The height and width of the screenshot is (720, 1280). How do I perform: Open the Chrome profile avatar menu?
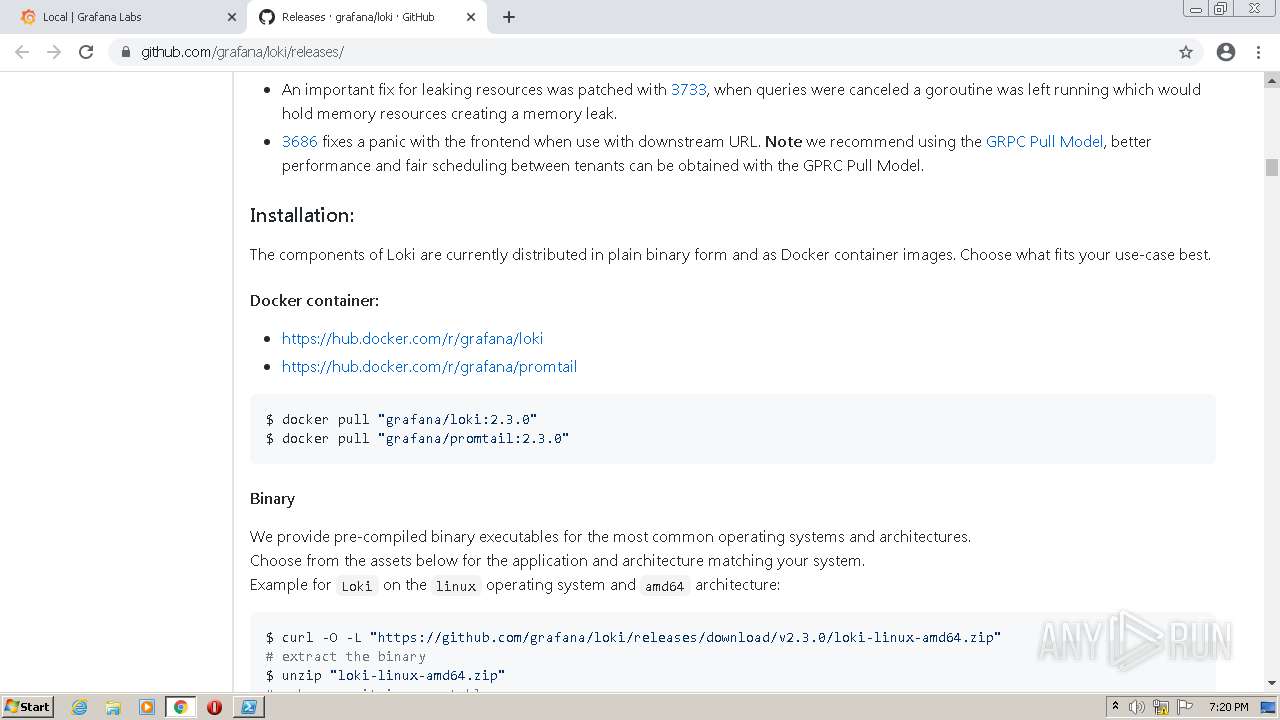[x=1226, y=52]
